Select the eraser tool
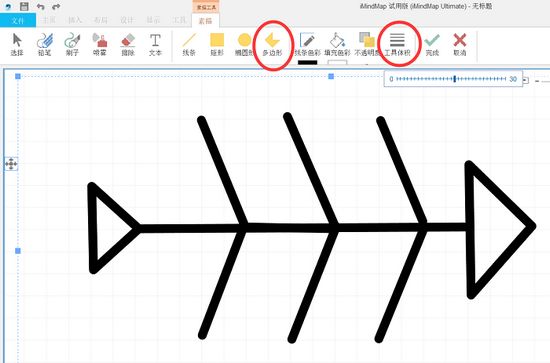This screenshot has width=550, height=363. click(128, 44)
